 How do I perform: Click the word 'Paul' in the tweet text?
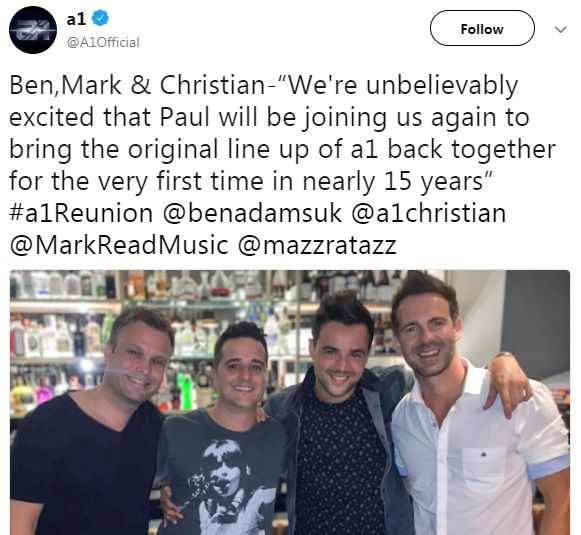(x=185, y=117)
